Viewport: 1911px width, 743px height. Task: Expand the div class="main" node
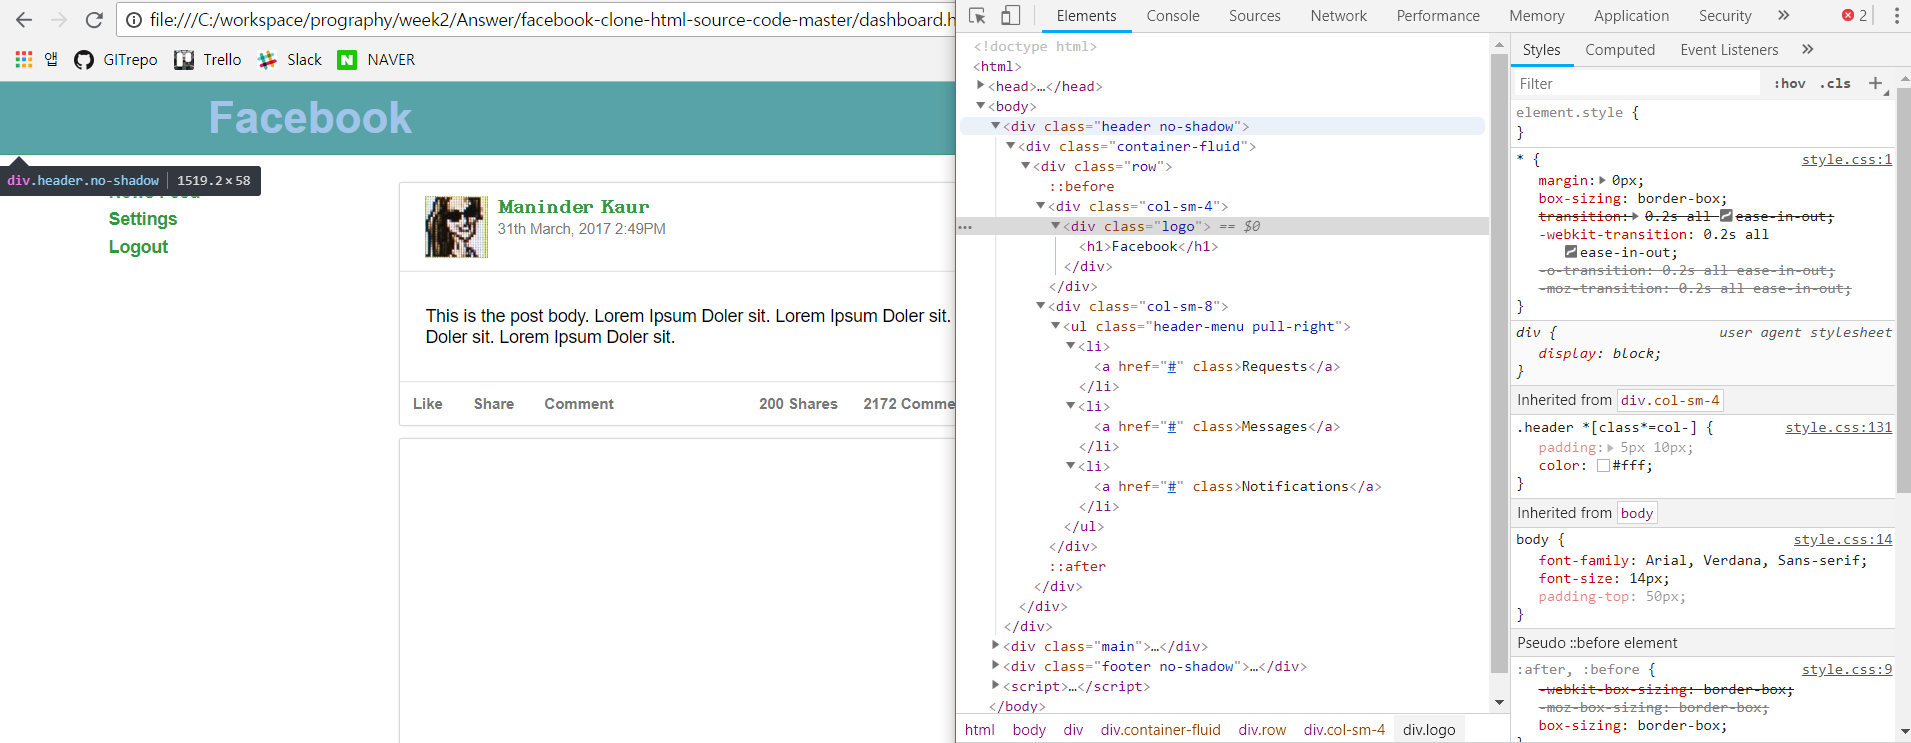click(995, 646)
